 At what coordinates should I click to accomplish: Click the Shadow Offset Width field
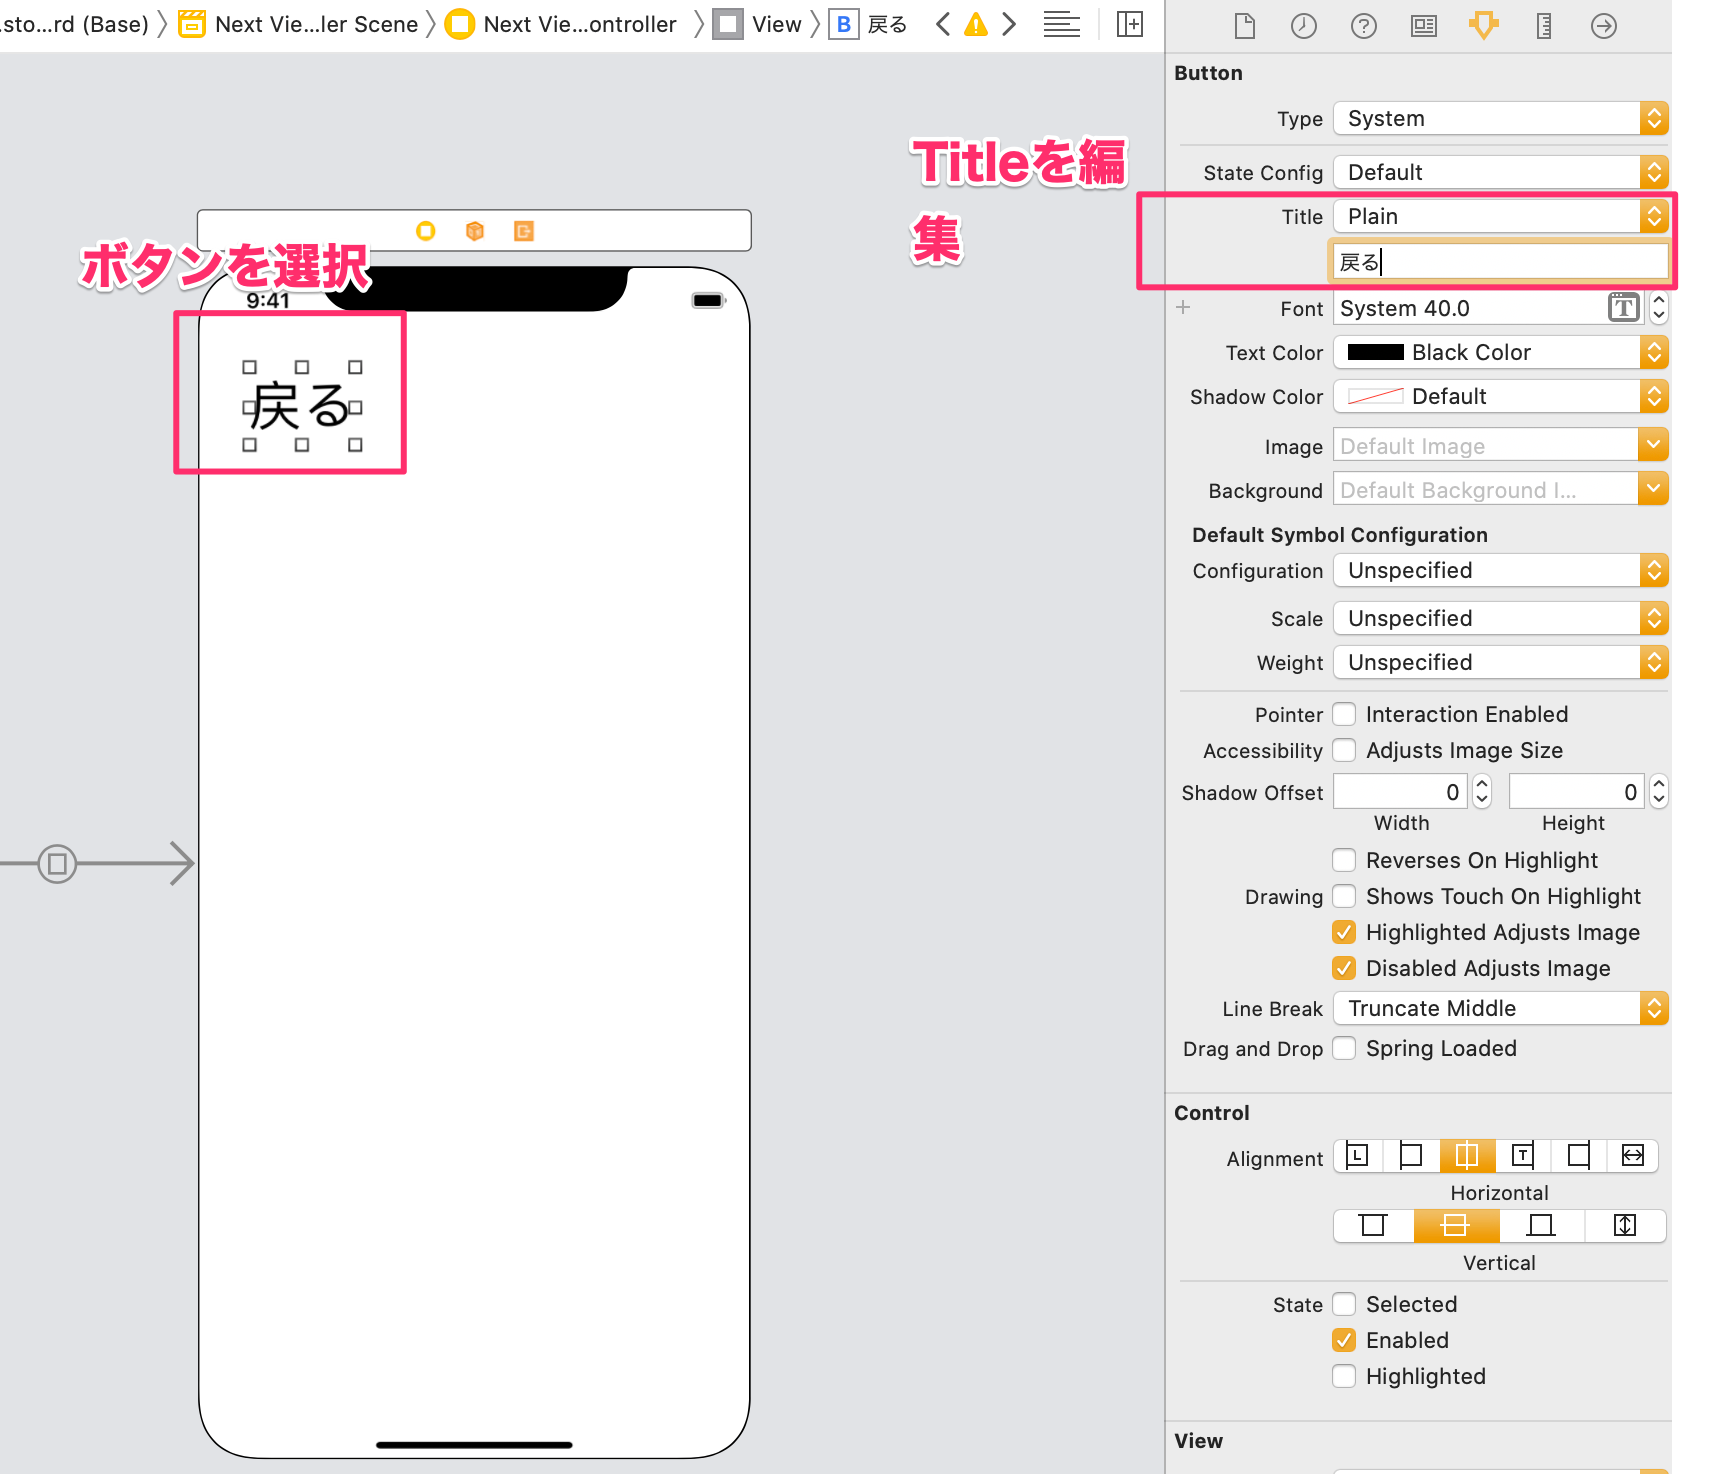click(x=1400, y=791)
